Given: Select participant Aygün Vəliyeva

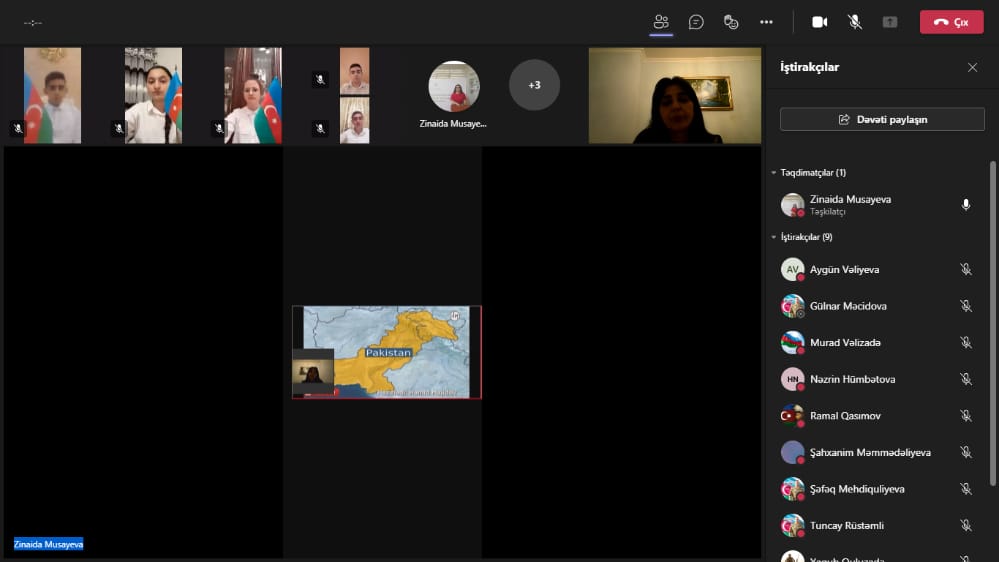Looking at the screenshot, I should [x=879, y=270].
